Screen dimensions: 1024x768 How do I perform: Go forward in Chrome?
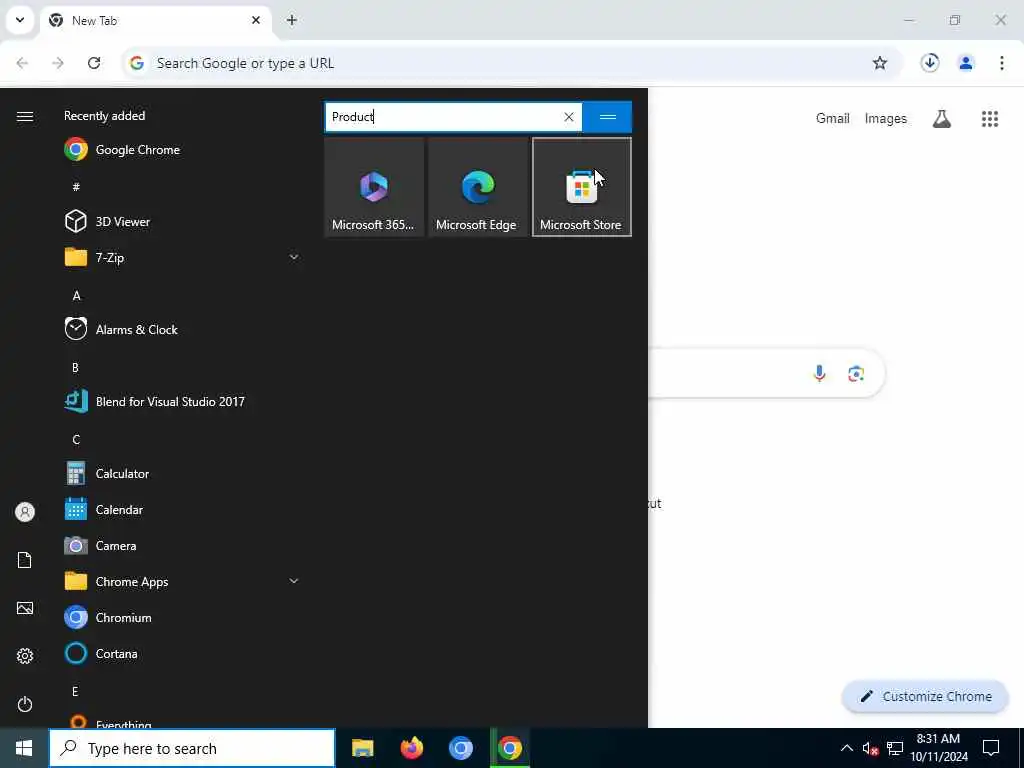tap(57, 63)
